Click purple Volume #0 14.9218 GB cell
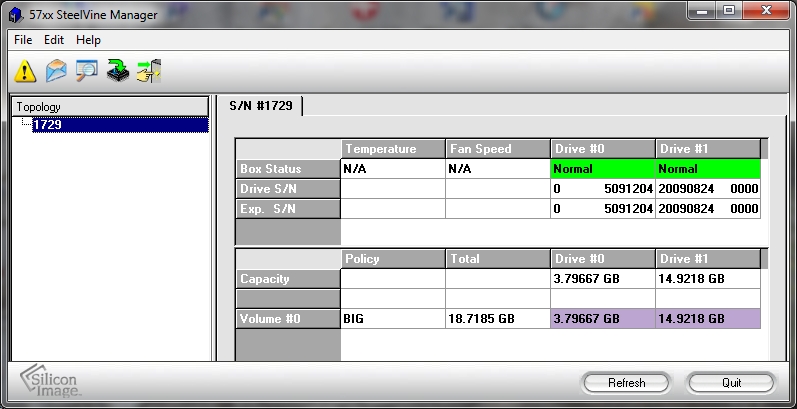797x409 pixels. click(708, 319)
